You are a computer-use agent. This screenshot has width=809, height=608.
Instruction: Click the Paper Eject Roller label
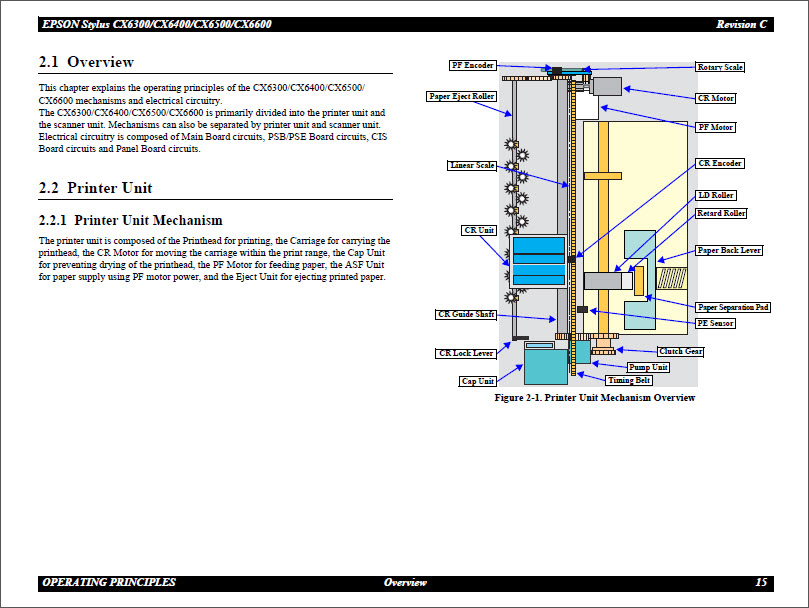[461, 96]
